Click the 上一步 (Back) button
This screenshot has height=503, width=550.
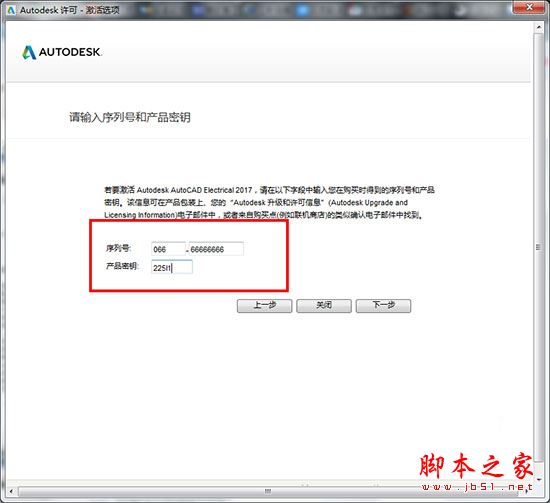pos(264,306)
